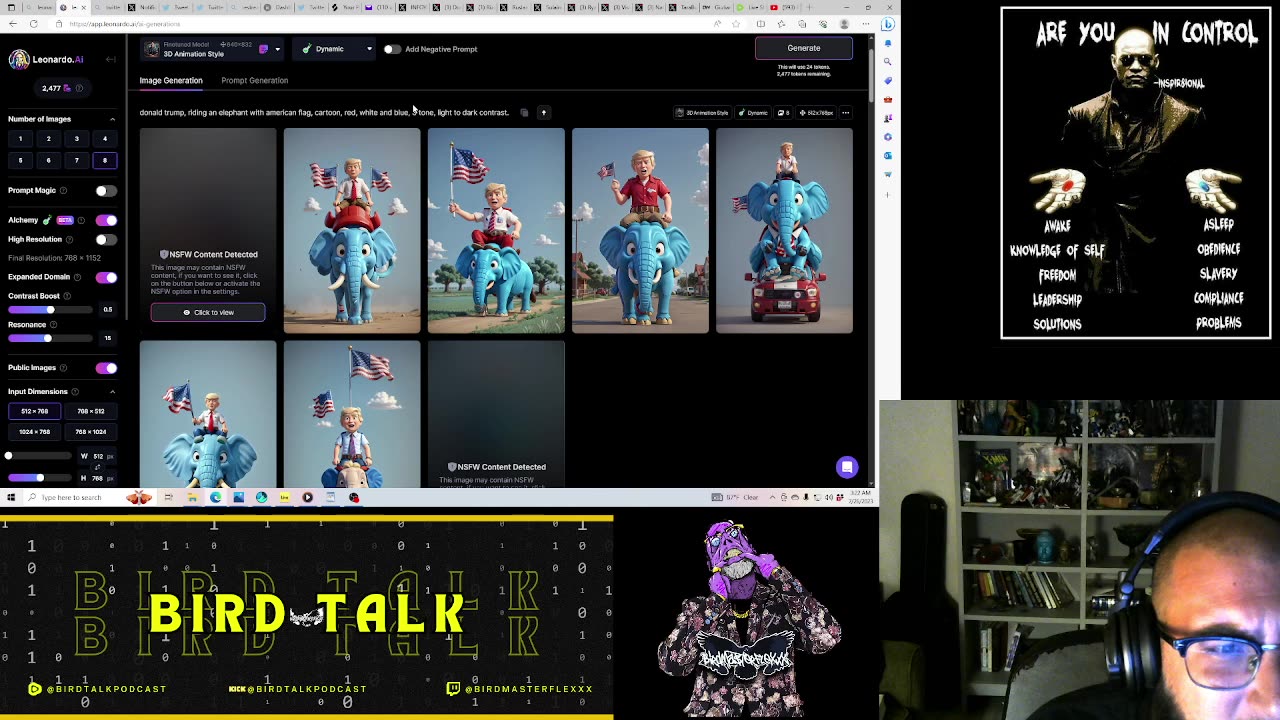Click the Leonardo.Ai logo avatar
Viewport: 1280px width, 720px height.
point(18,60)
